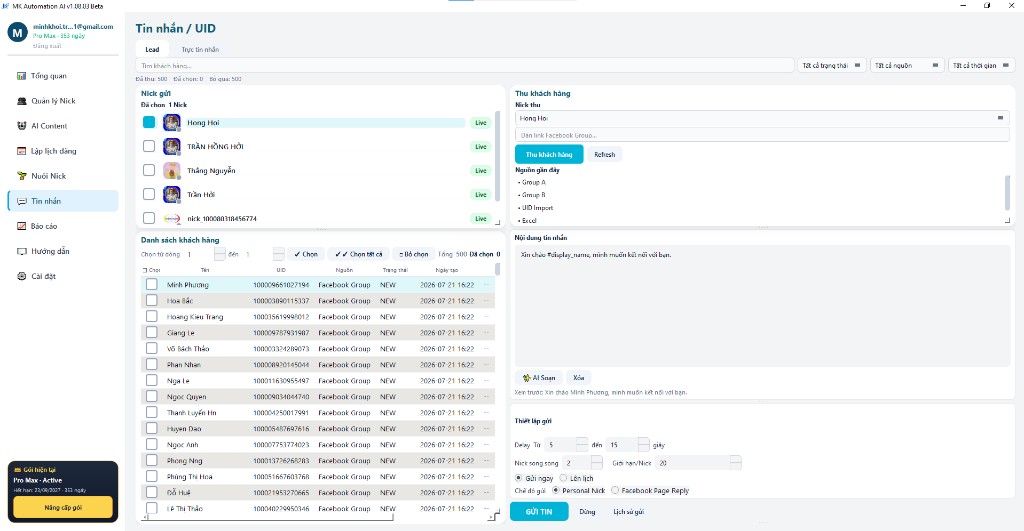Open Tất cả nguồn filter dropdown
The image size is (1024, 531).
tap(907, 65)
